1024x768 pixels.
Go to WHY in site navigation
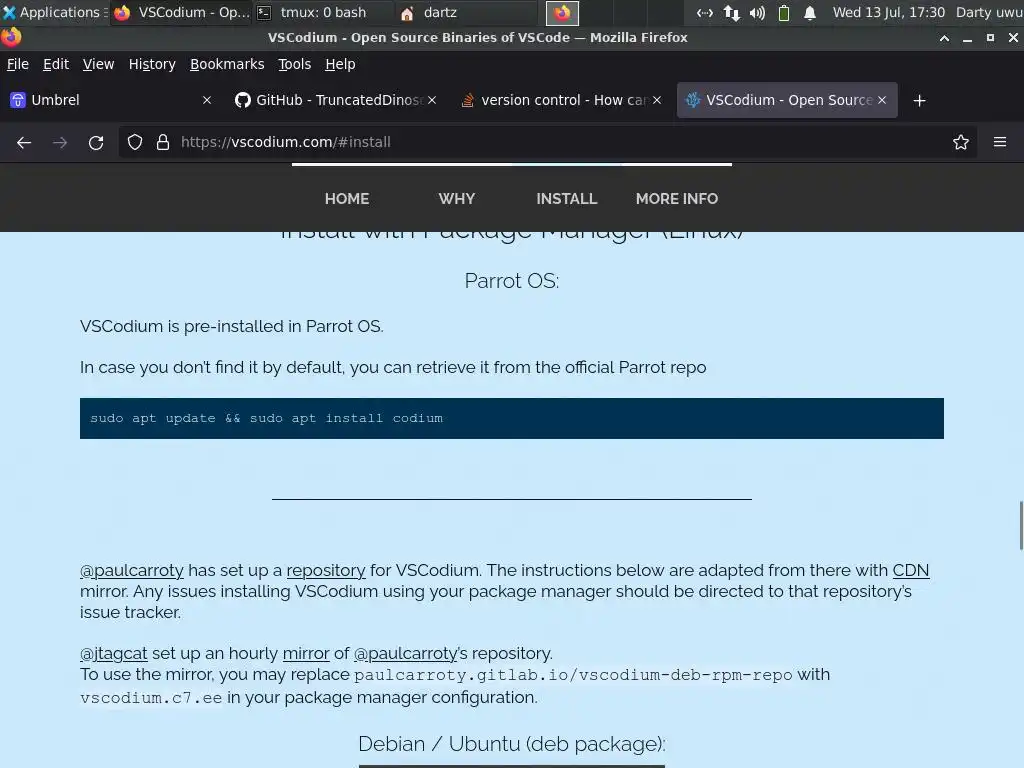(x=456, y=199)
